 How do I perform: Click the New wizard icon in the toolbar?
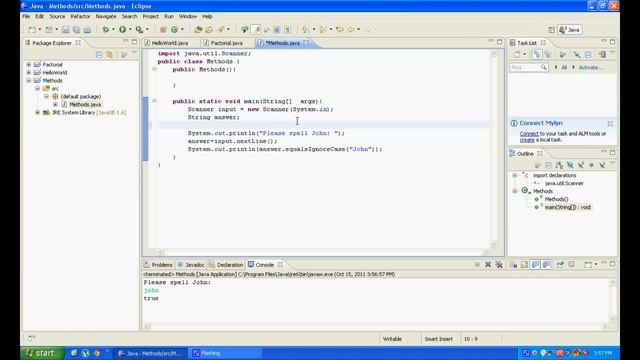click(32, 29)
